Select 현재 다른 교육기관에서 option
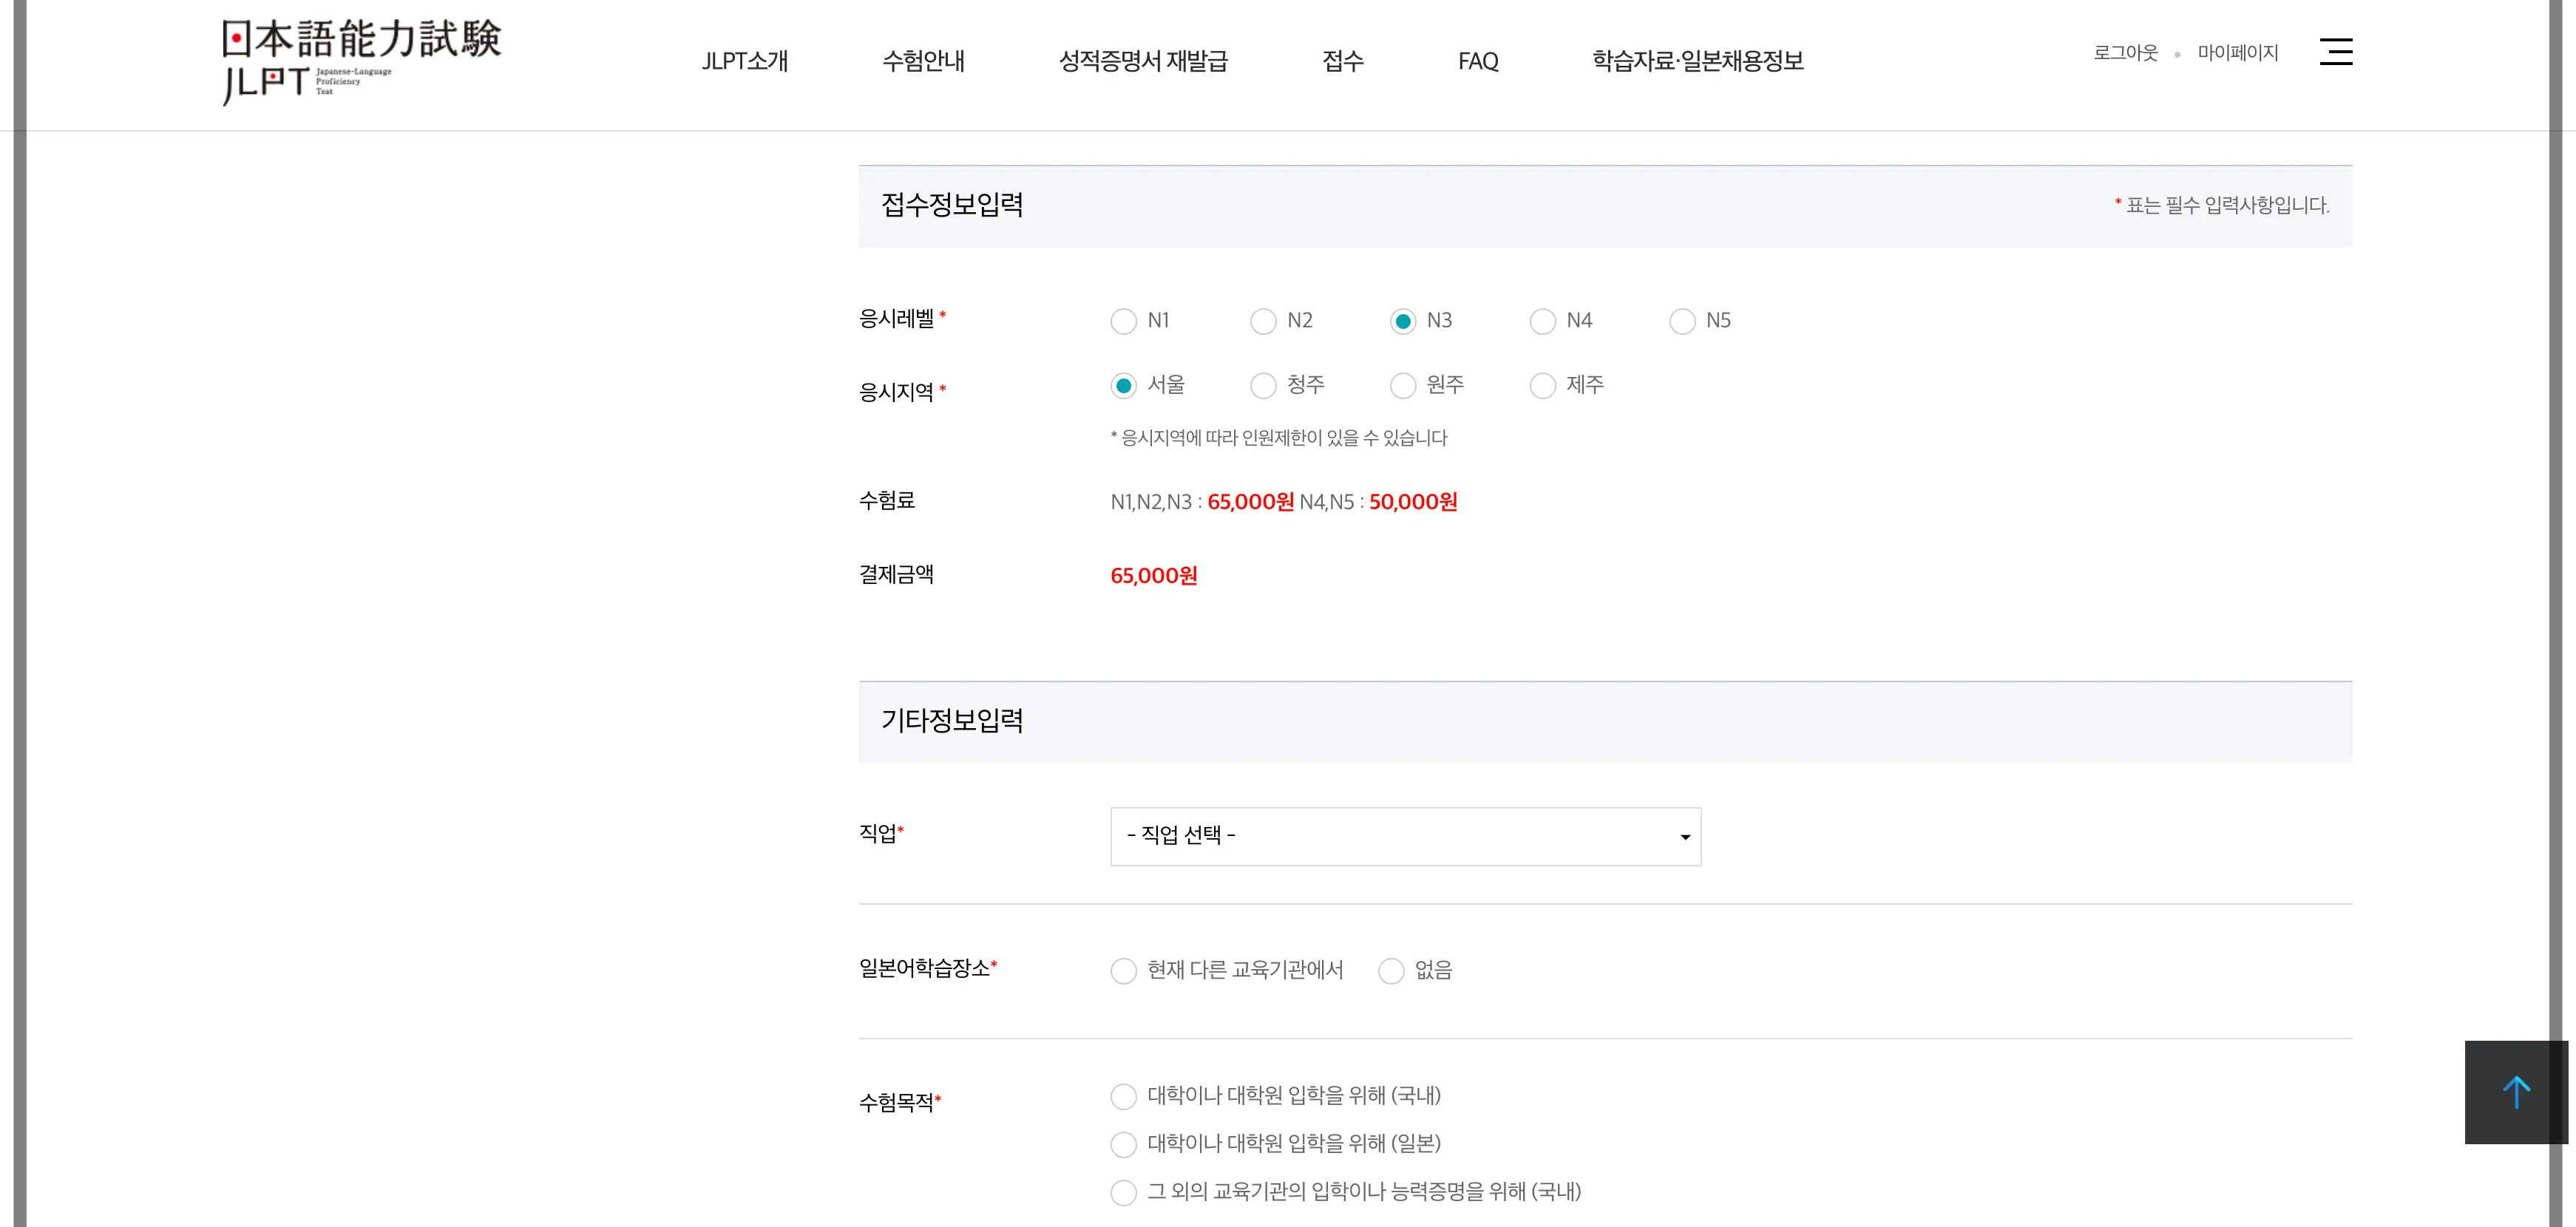The width and height of the screenshot is (2576, 1227). tap(1123, 970)
